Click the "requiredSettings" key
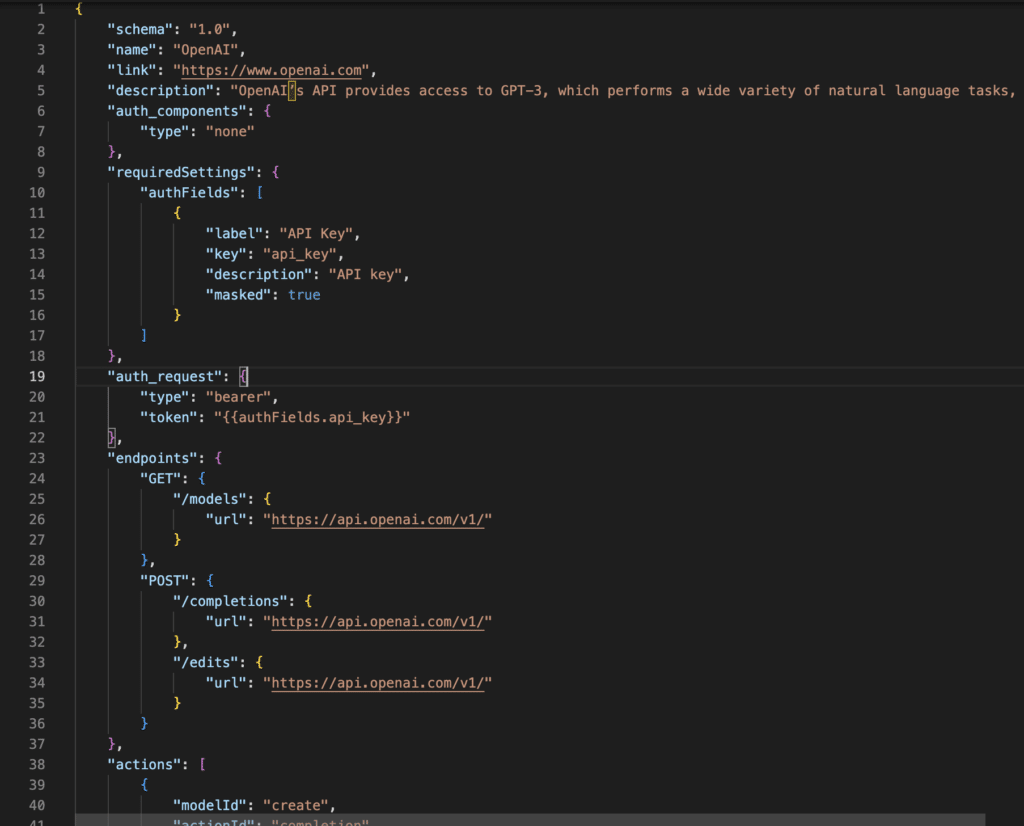1024x826 pixels. tap(181, 172)
